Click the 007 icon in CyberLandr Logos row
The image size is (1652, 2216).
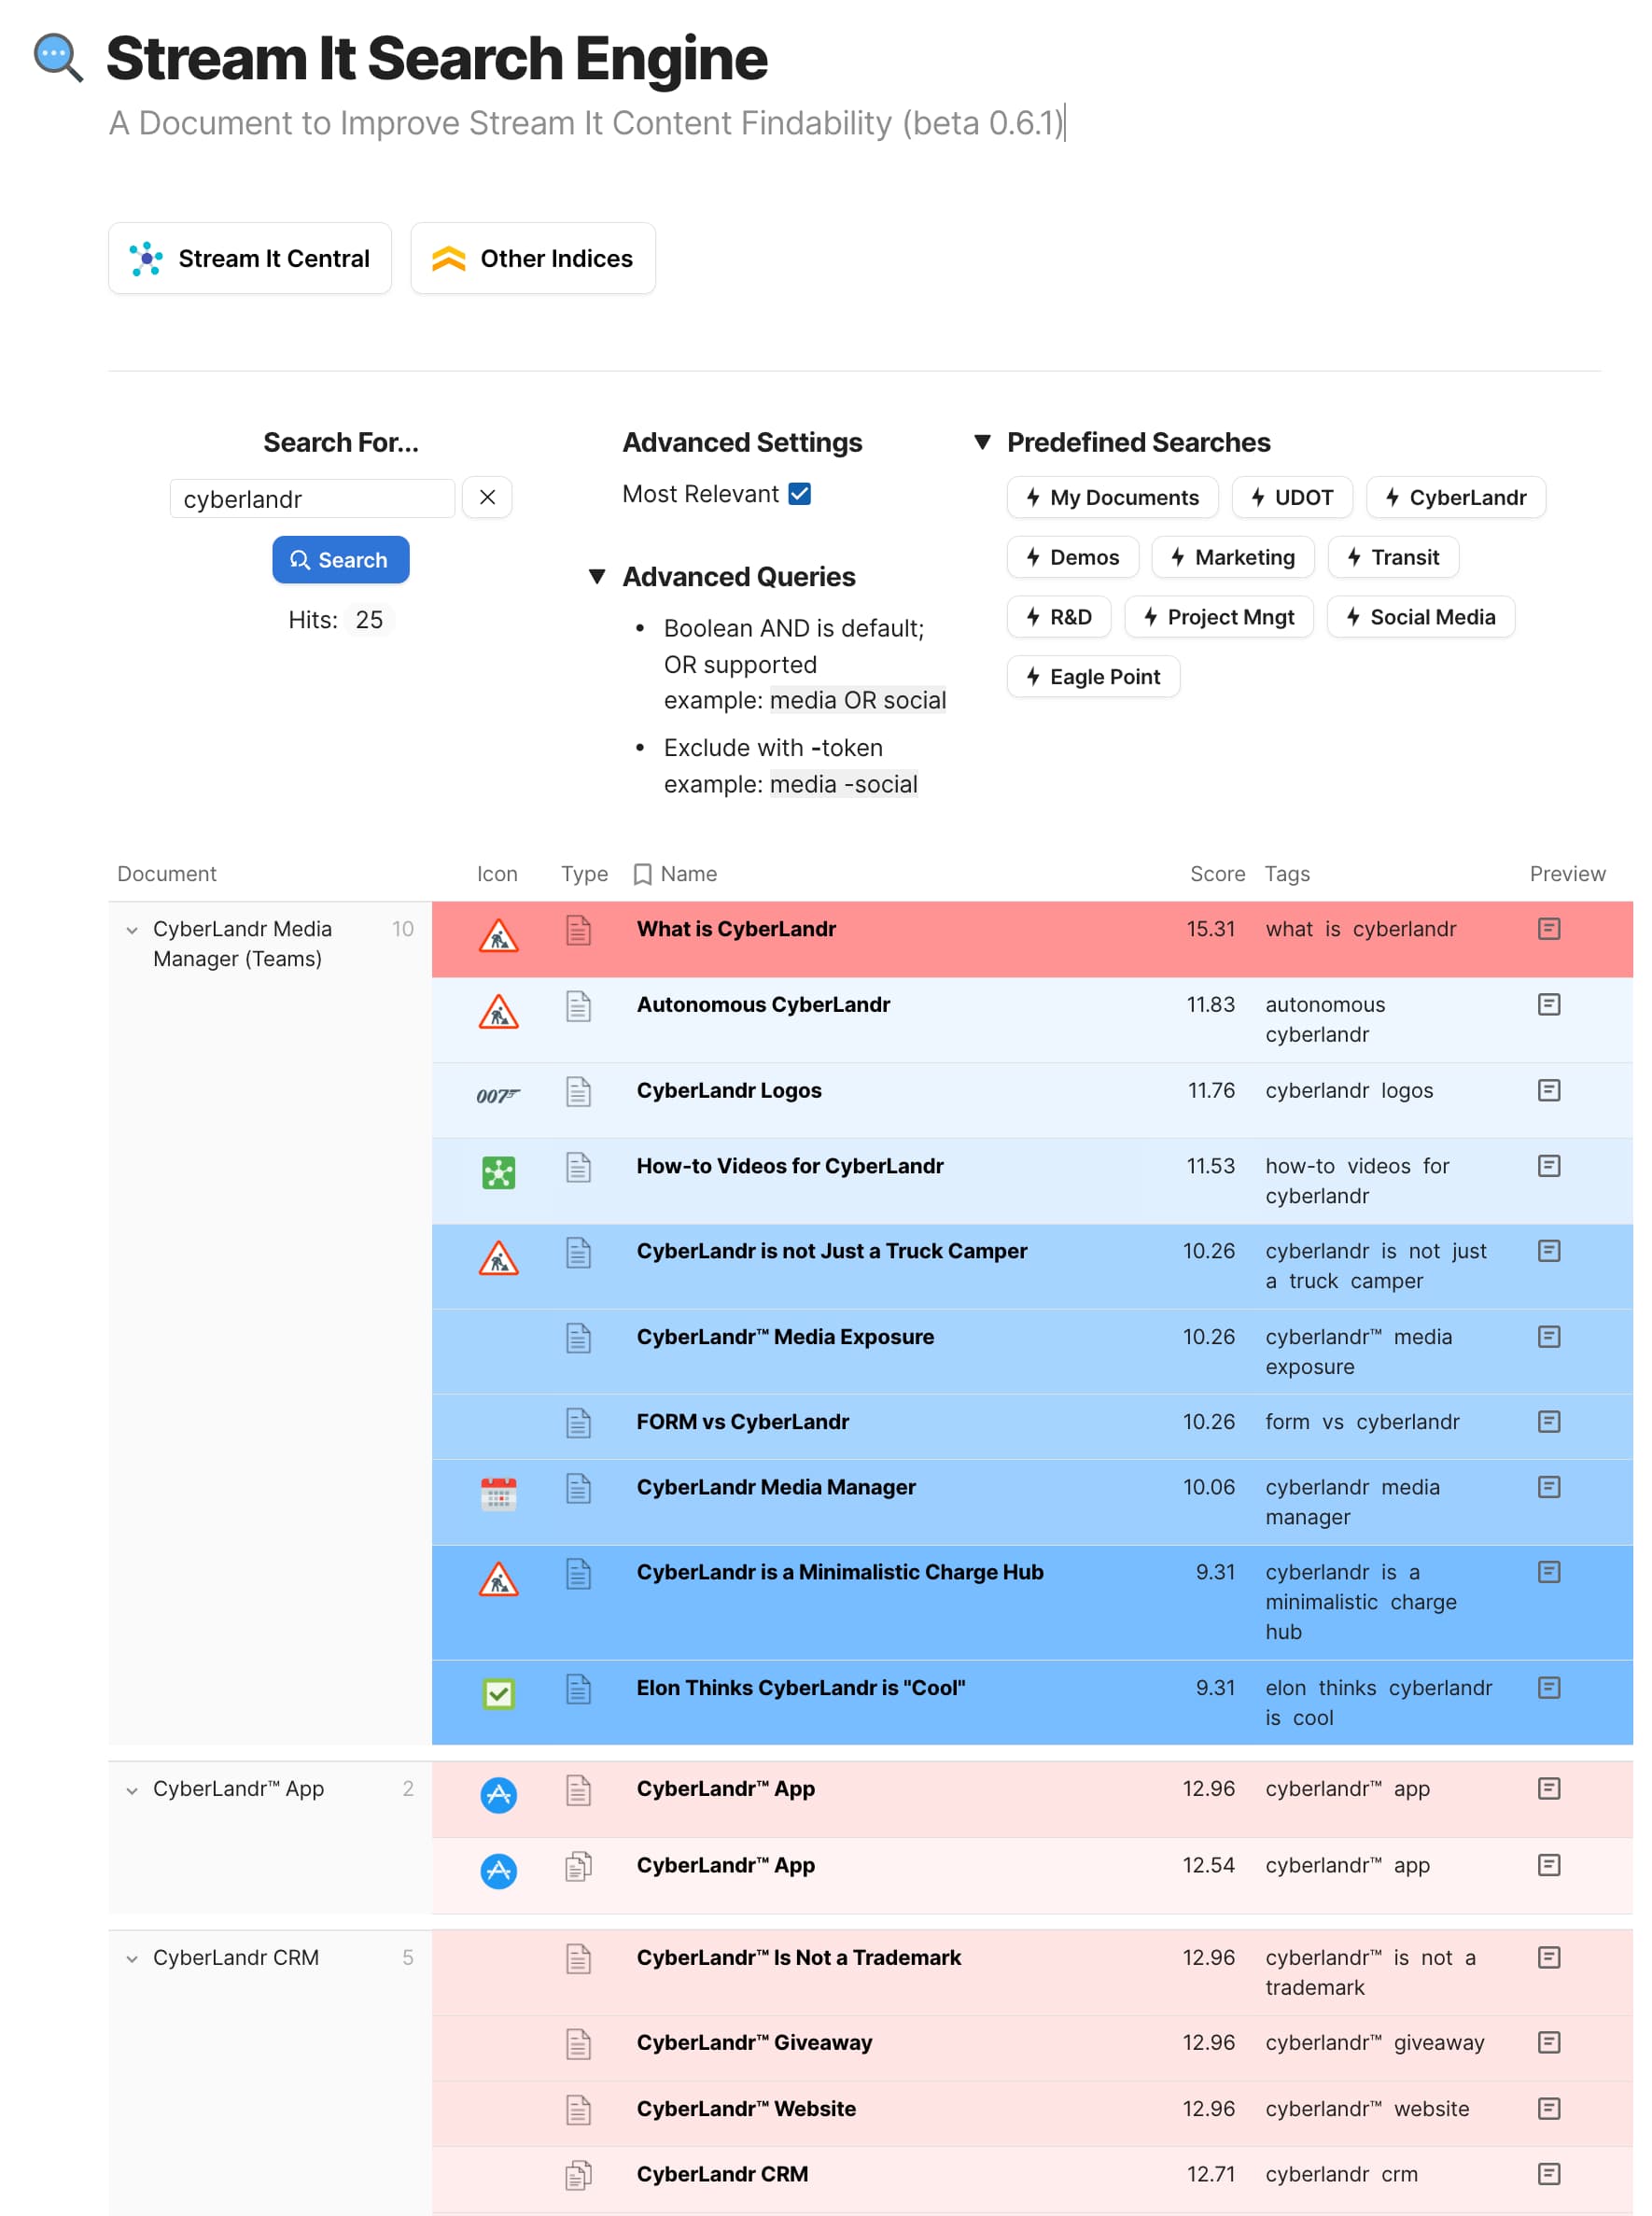tap(498, 1096)
